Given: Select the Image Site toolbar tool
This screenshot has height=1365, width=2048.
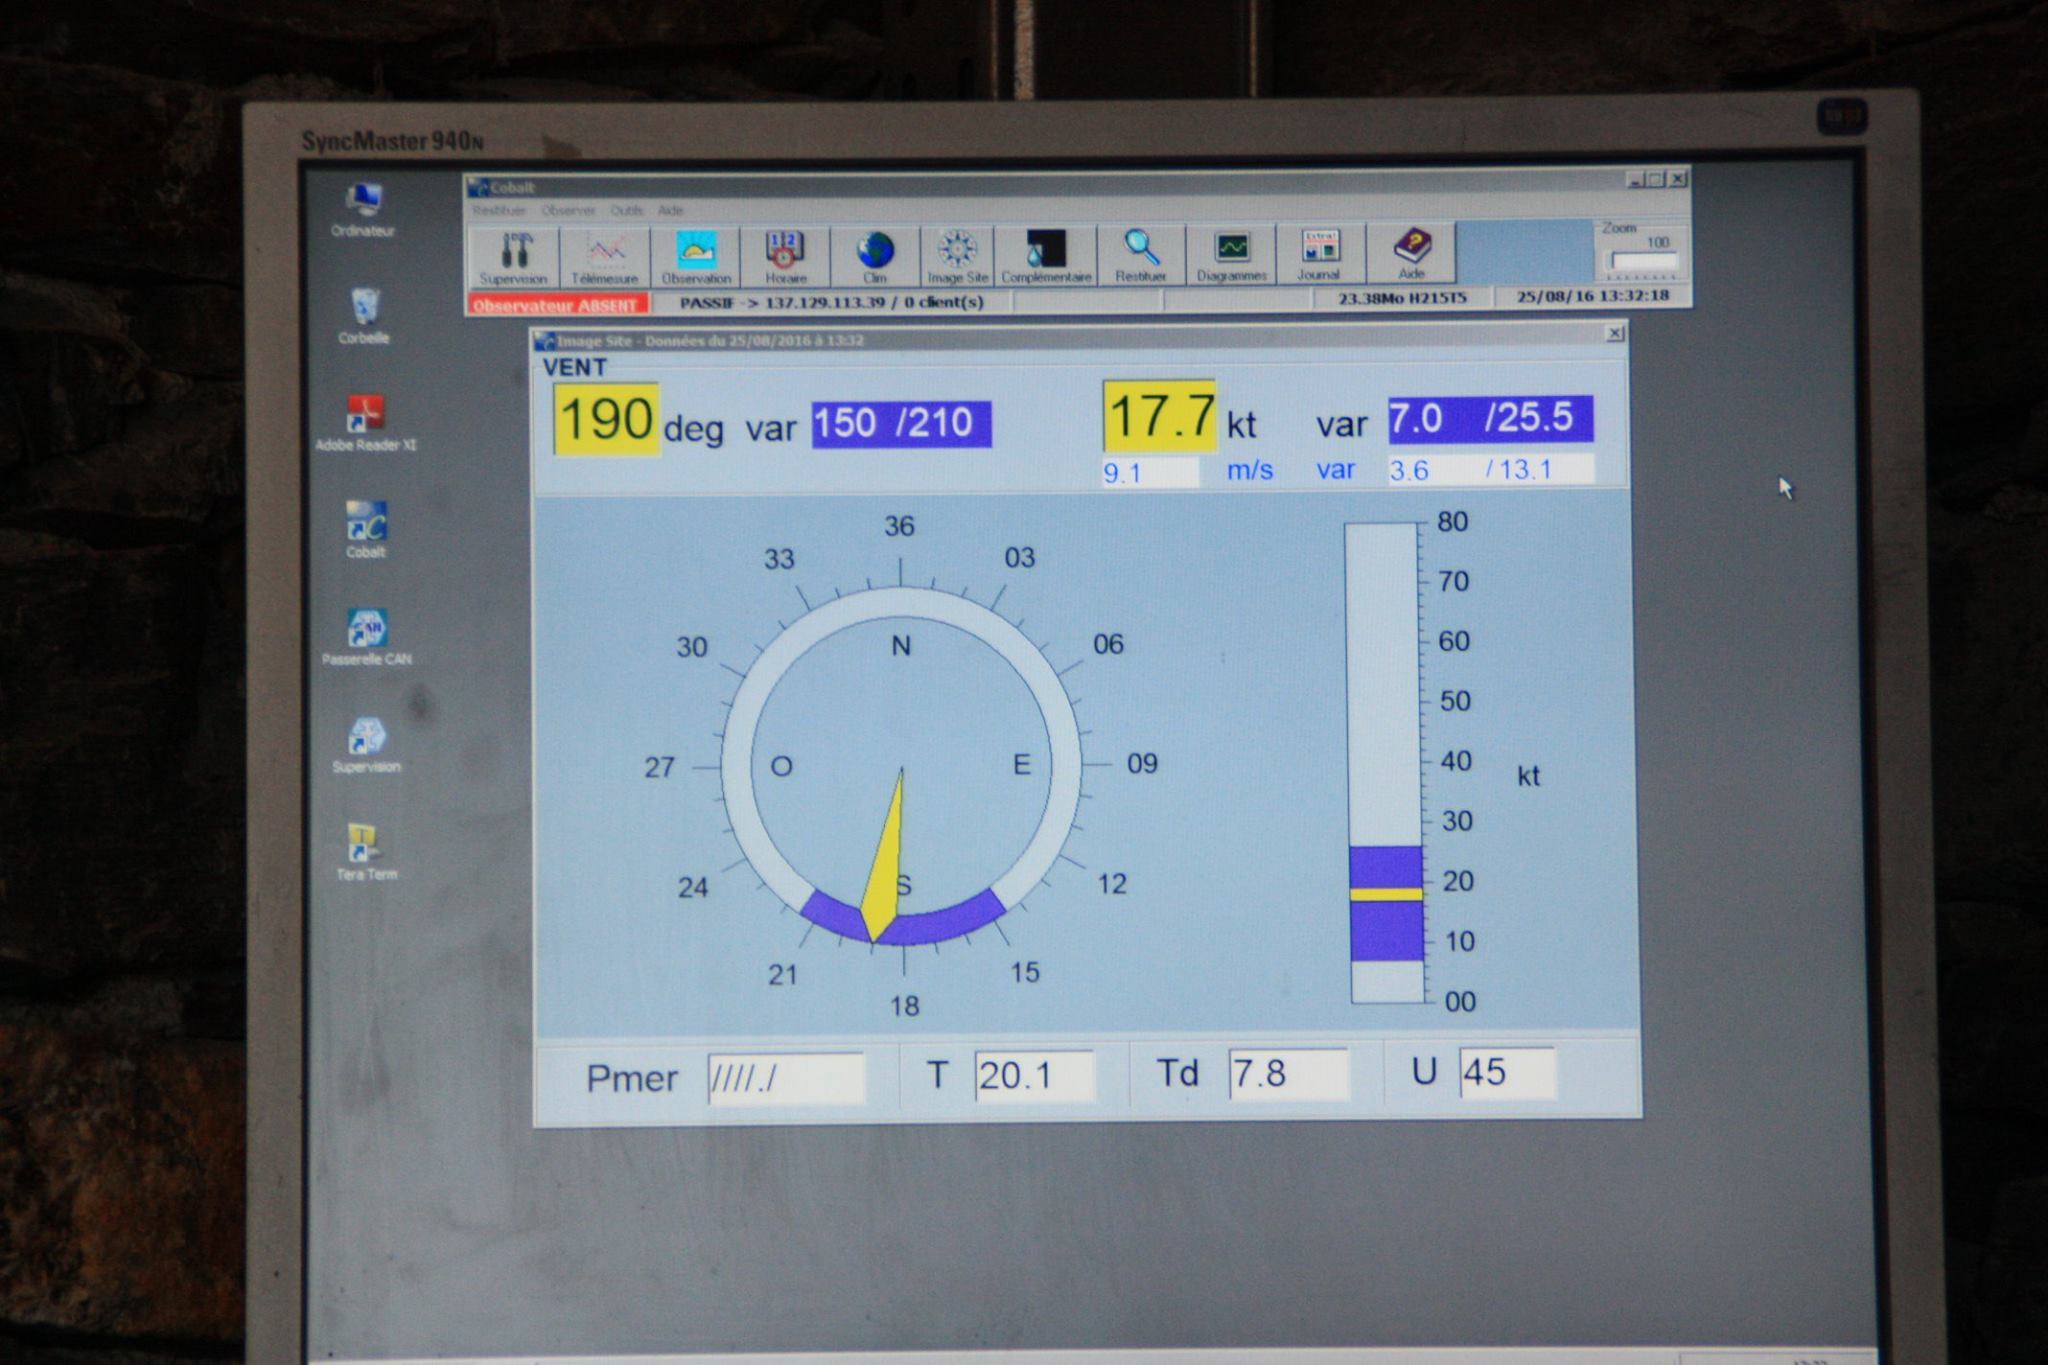Looking at the screenshot, I should click(x=957, y=256).
